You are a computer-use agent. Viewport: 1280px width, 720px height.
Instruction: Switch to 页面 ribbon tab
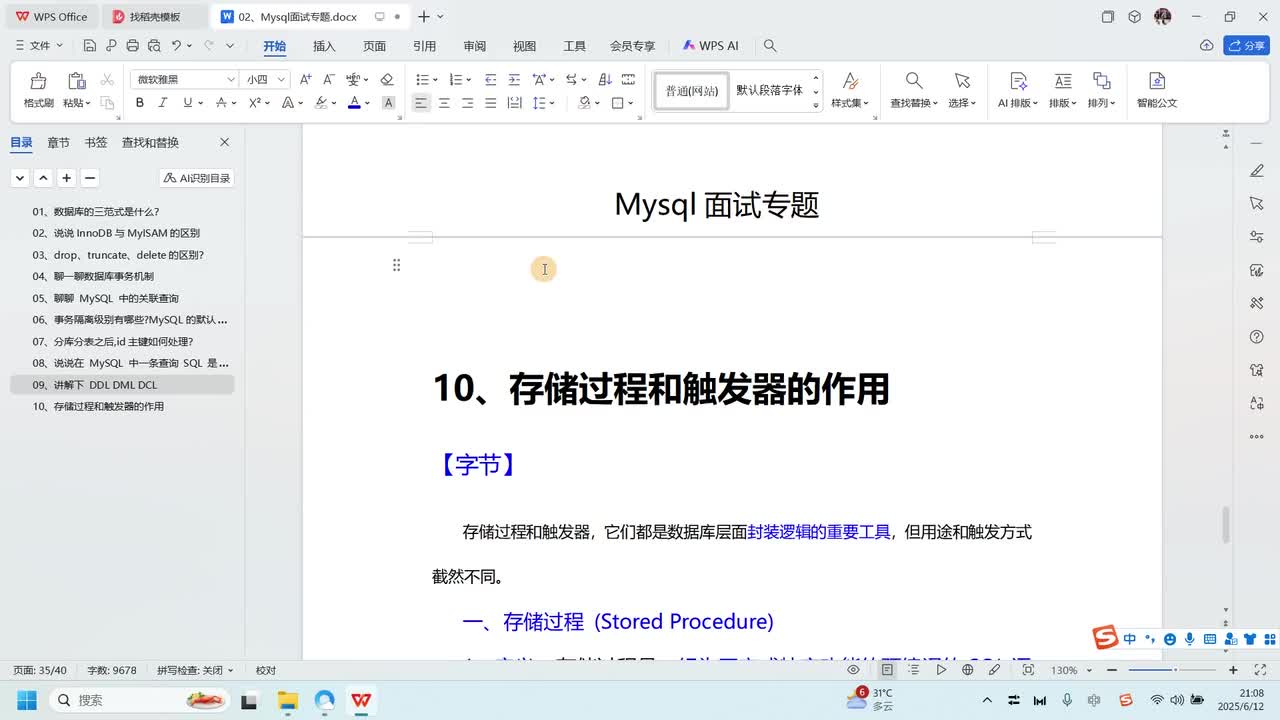tap(374, 46)
